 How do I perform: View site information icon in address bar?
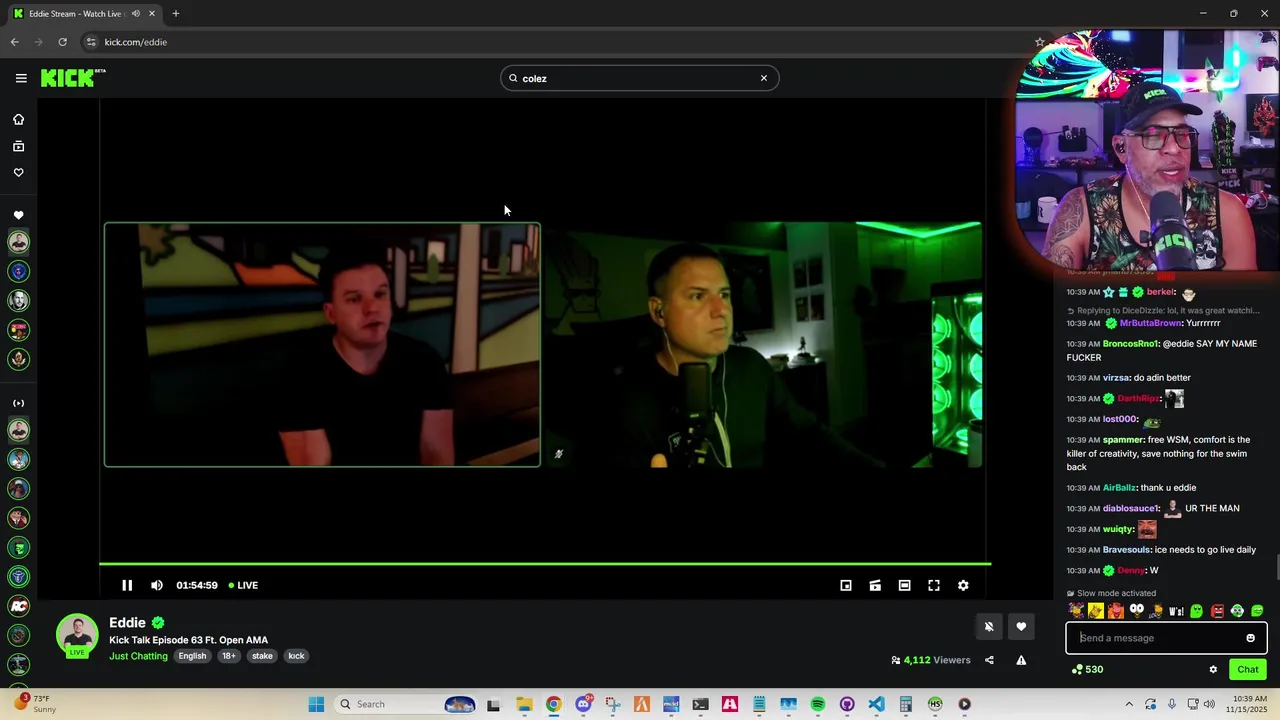pyautogui.click(x=91, y=42)
